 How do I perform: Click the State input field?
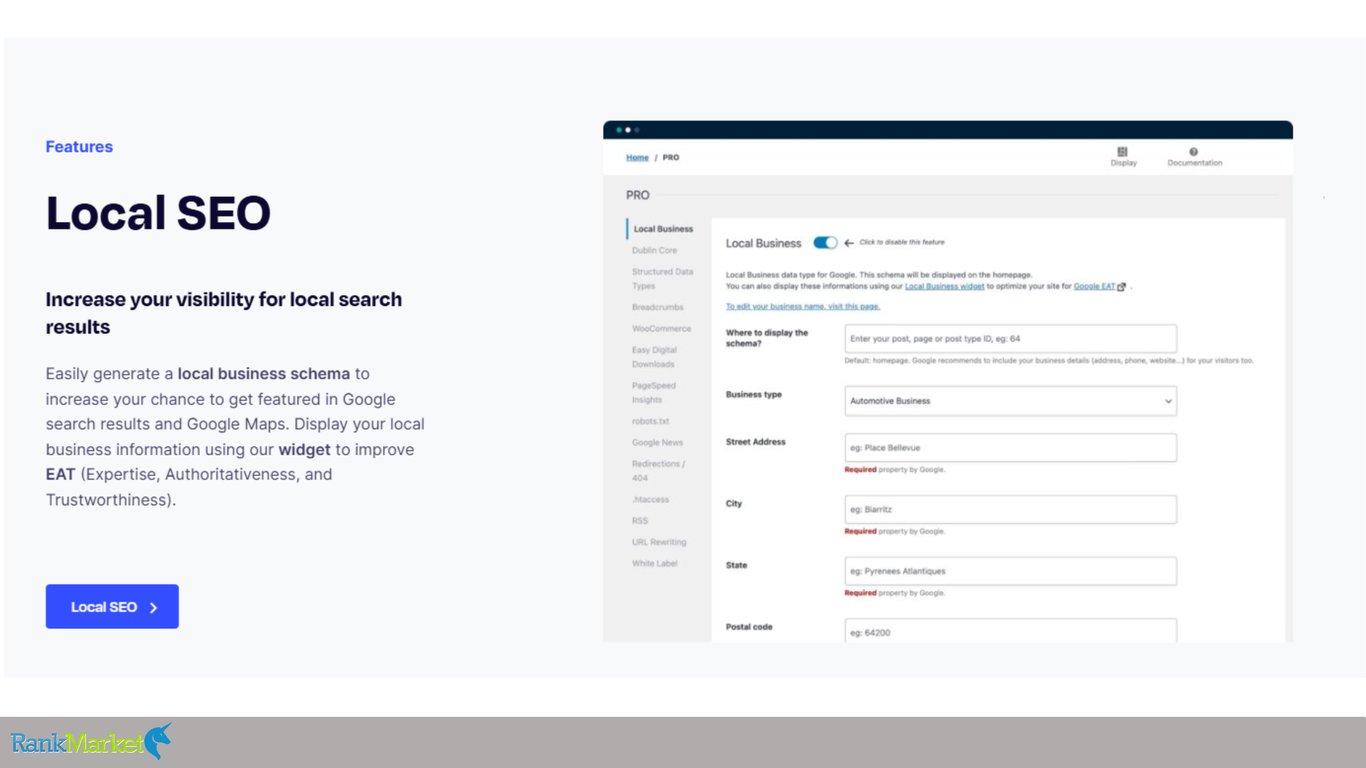pyautogui.click(x=1010, y=572)
